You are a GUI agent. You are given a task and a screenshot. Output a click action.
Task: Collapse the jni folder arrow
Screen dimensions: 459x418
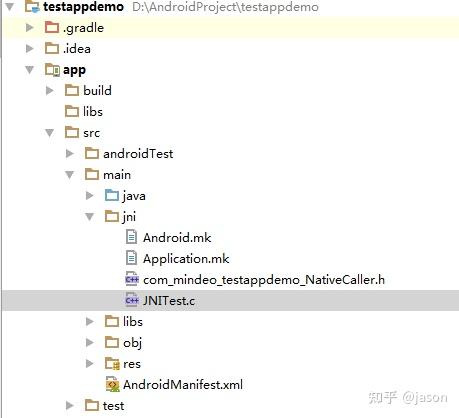90,217
